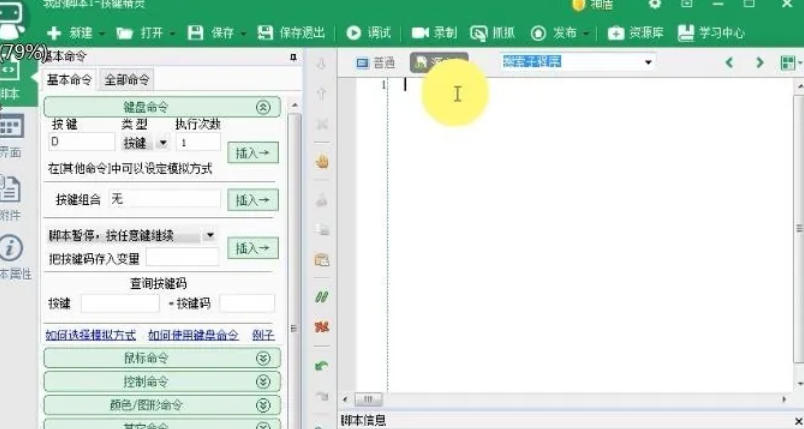Open the 如何选择模拟方式 help link
804x429 pixels.
coord(91,335)
